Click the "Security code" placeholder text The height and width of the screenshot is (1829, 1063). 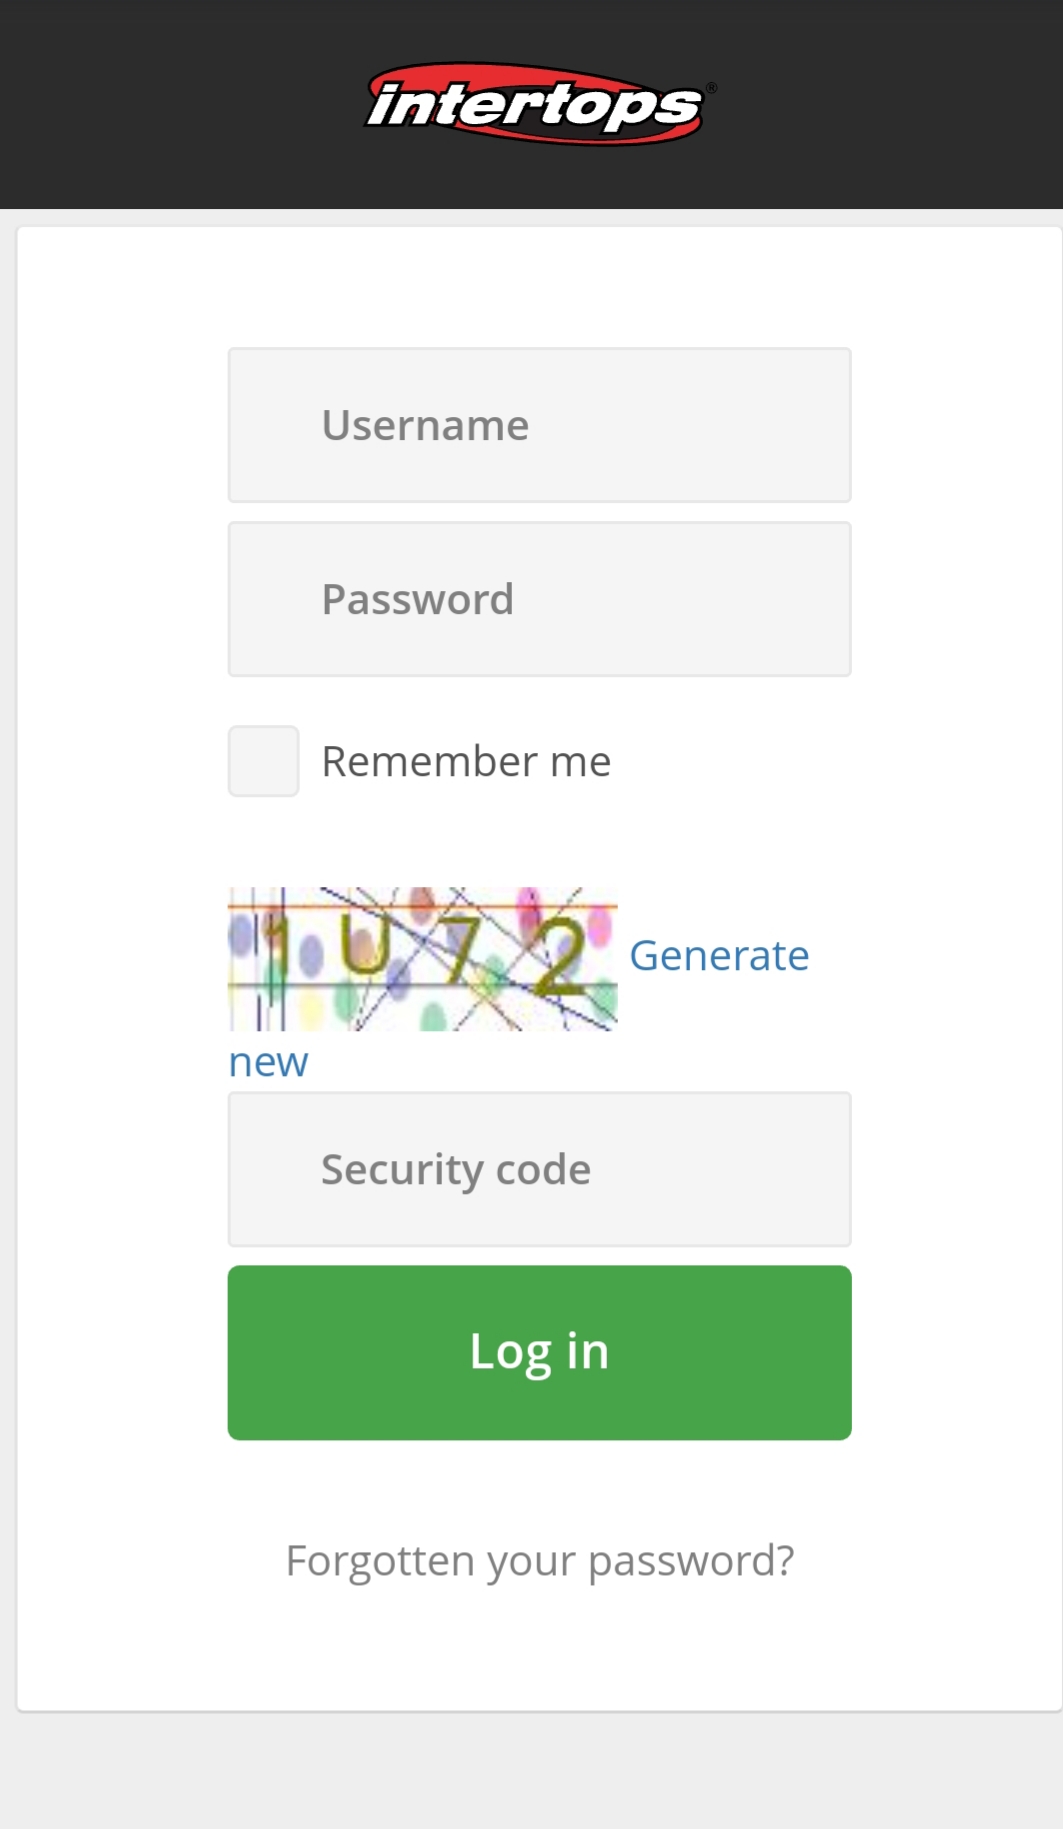point(456,1171)
